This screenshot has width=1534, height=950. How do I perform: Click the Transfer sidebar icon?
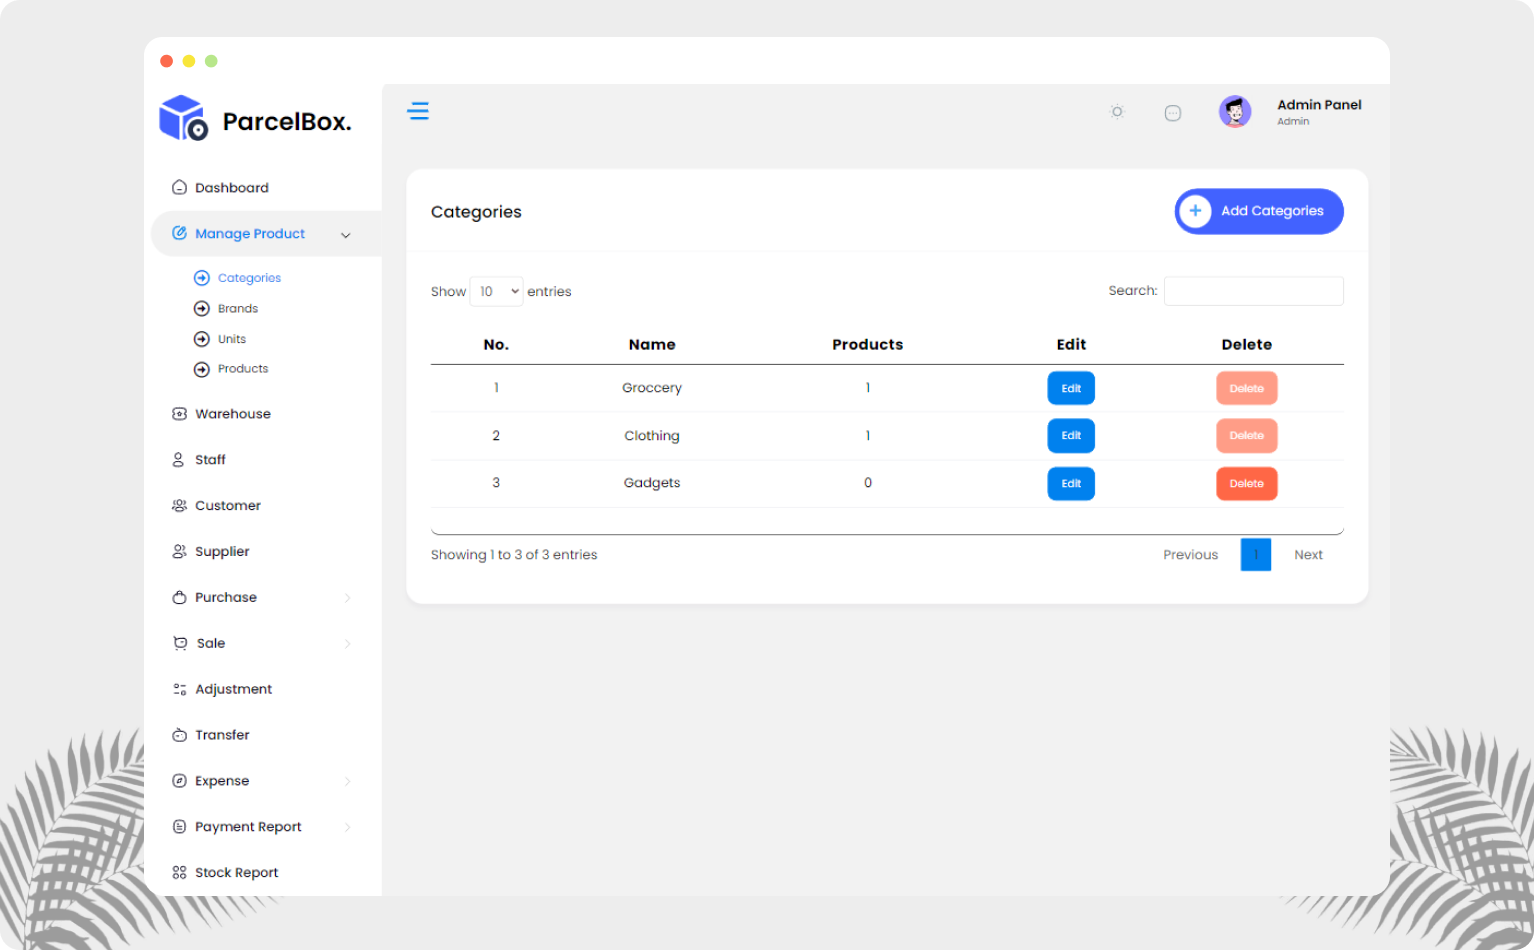coord(178,735)
